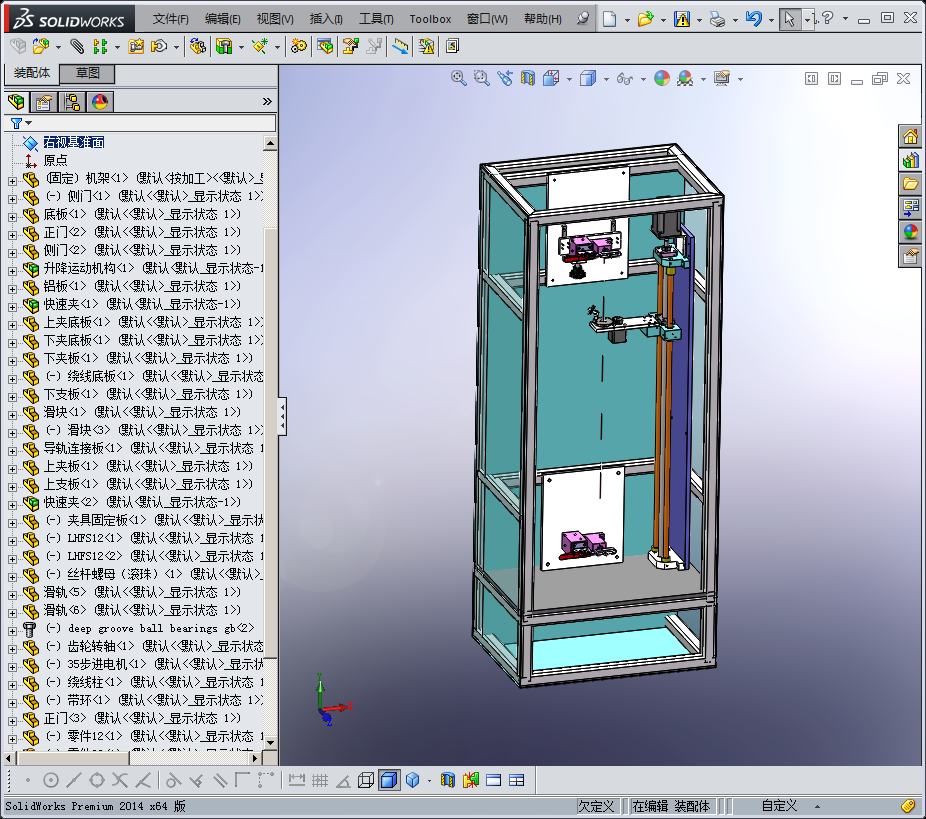Click Zoom to Fit in viewport toolbar

coord(459,78)
